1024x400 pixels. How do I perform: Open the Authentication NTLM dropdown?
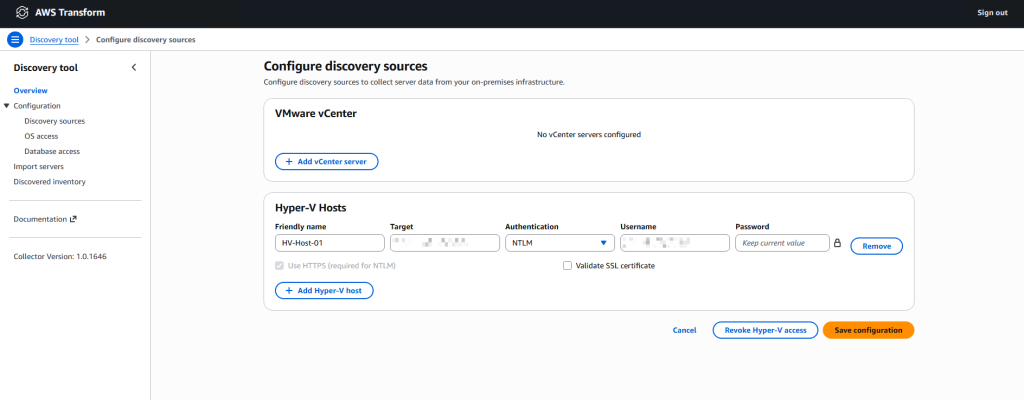point(560,243)
